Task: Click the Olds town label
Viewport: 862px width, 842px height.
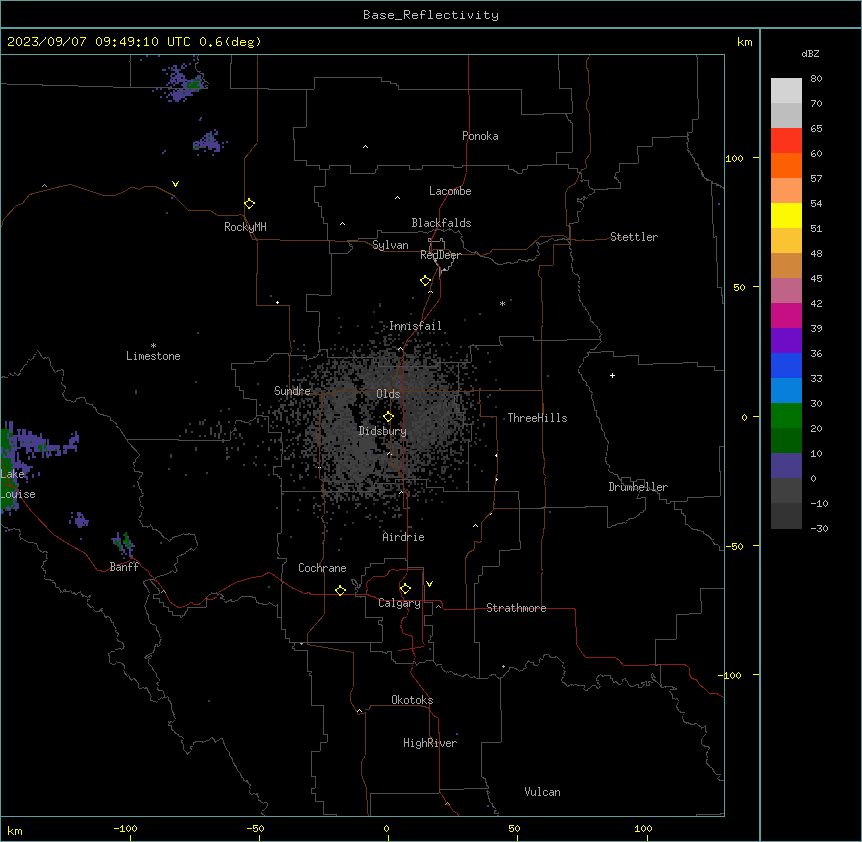Action: [388, 394]
